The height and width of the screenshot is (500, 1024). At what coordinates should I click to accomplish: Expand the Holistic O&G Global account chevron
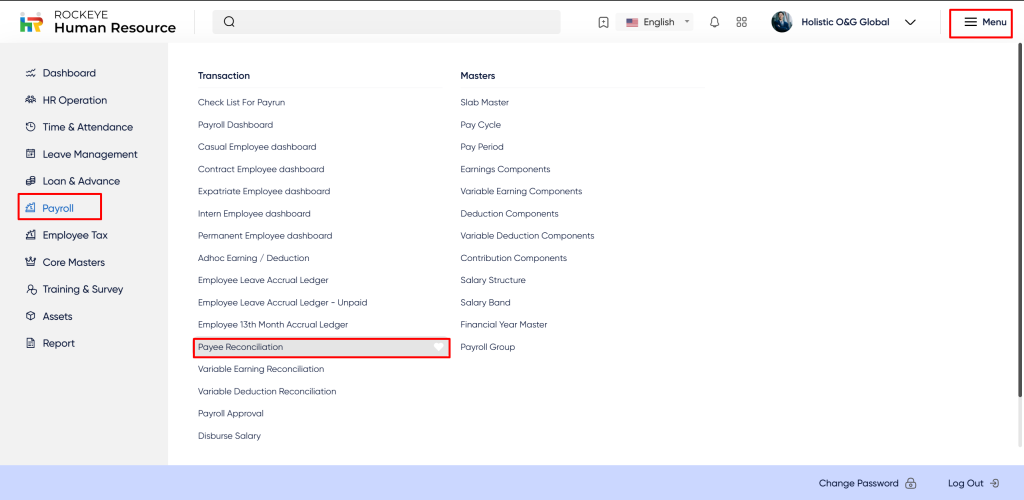[910, 22]
